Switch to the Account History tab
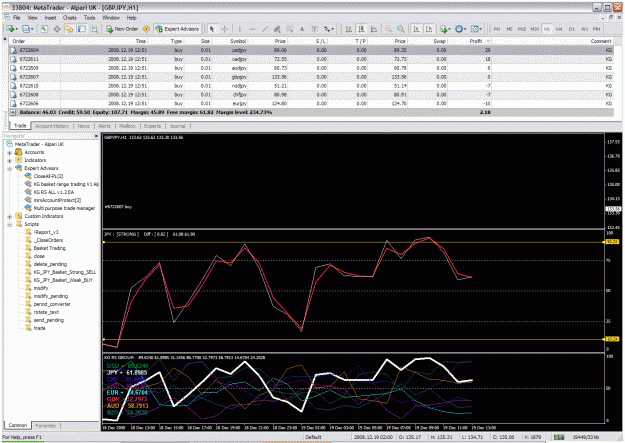Image resolution: width=625 pixels, height=443 pixels. pyautogui.click(x=52, y=126)
